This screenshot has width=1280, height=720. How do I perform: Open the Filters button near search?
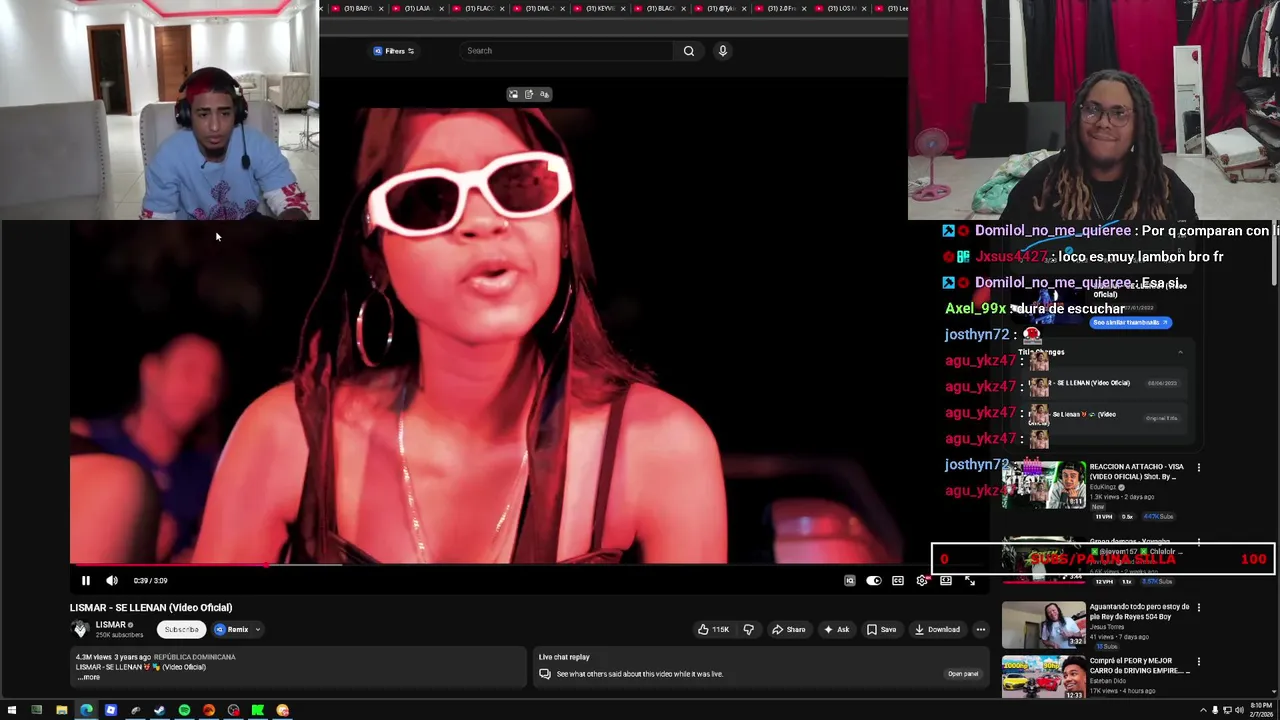coord(394,51)
